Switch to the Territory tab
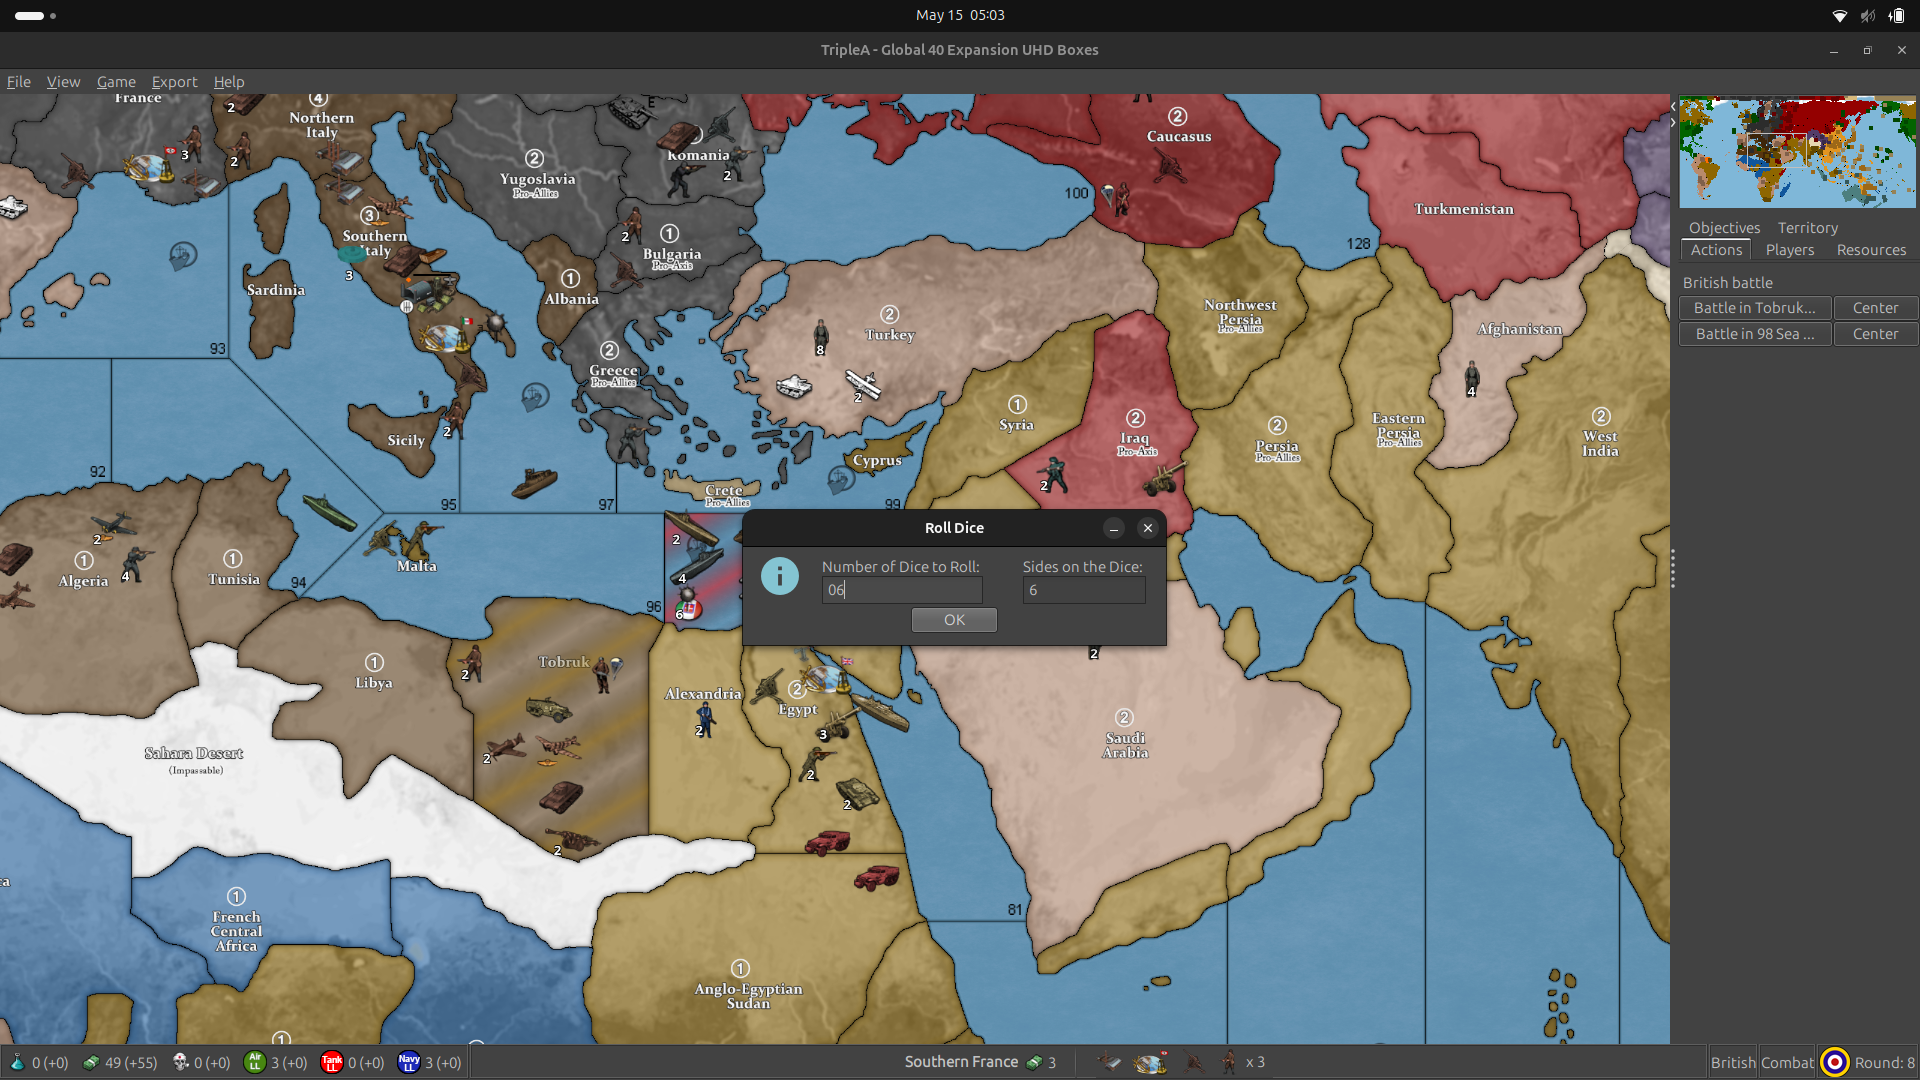The height and width of the screenshot is (1080, 1920). click(1808, 228)
